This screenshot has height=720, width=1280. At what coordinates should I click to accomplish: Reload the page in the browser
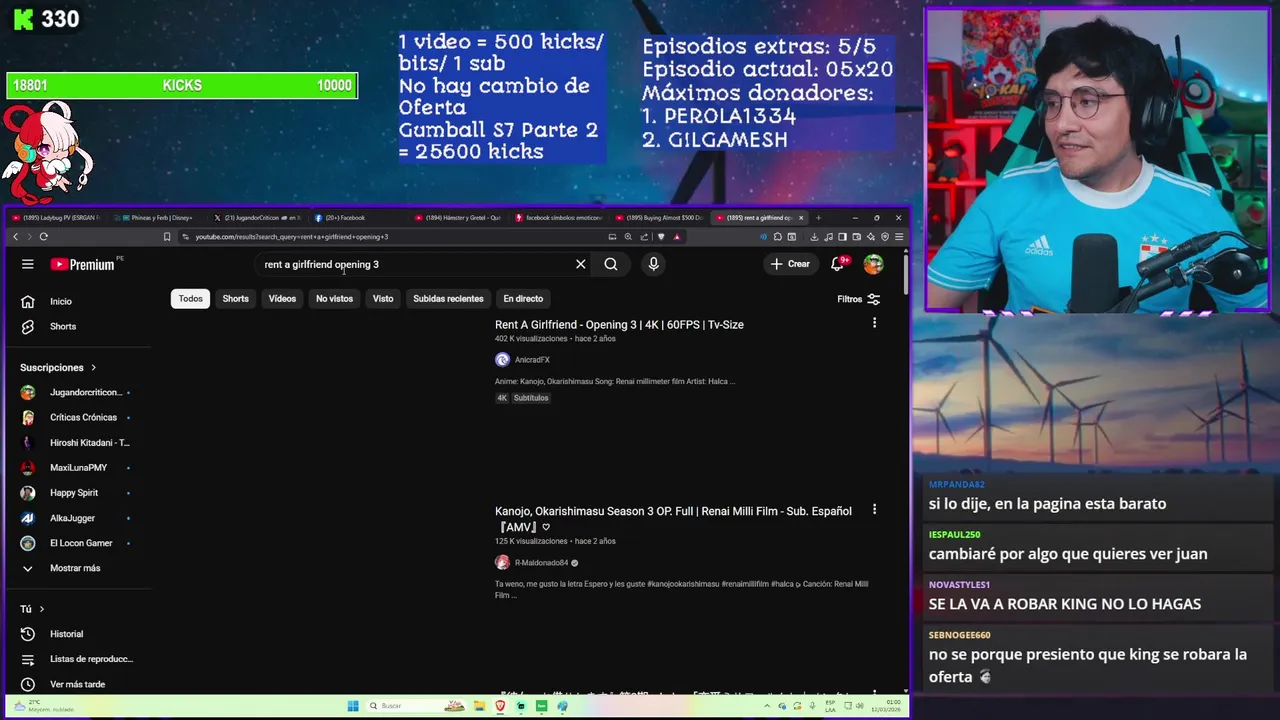pos(44,237)
